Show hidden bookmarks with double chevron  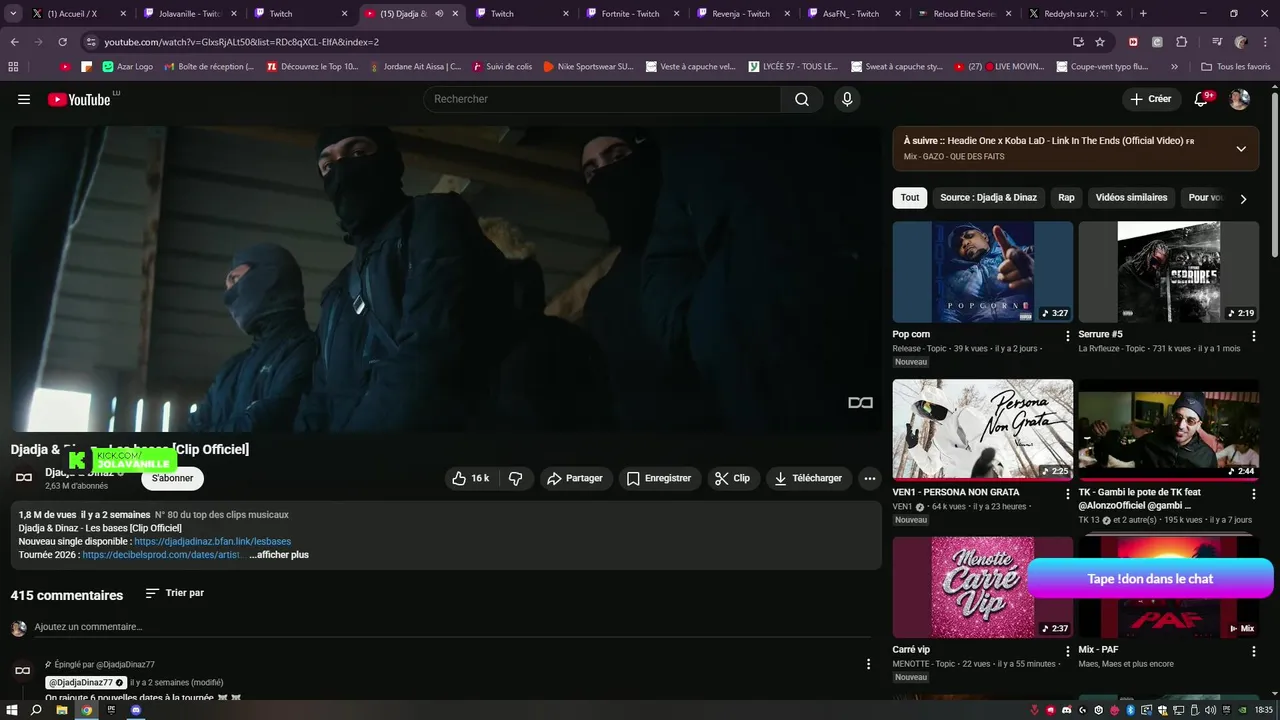[1174, 67]
